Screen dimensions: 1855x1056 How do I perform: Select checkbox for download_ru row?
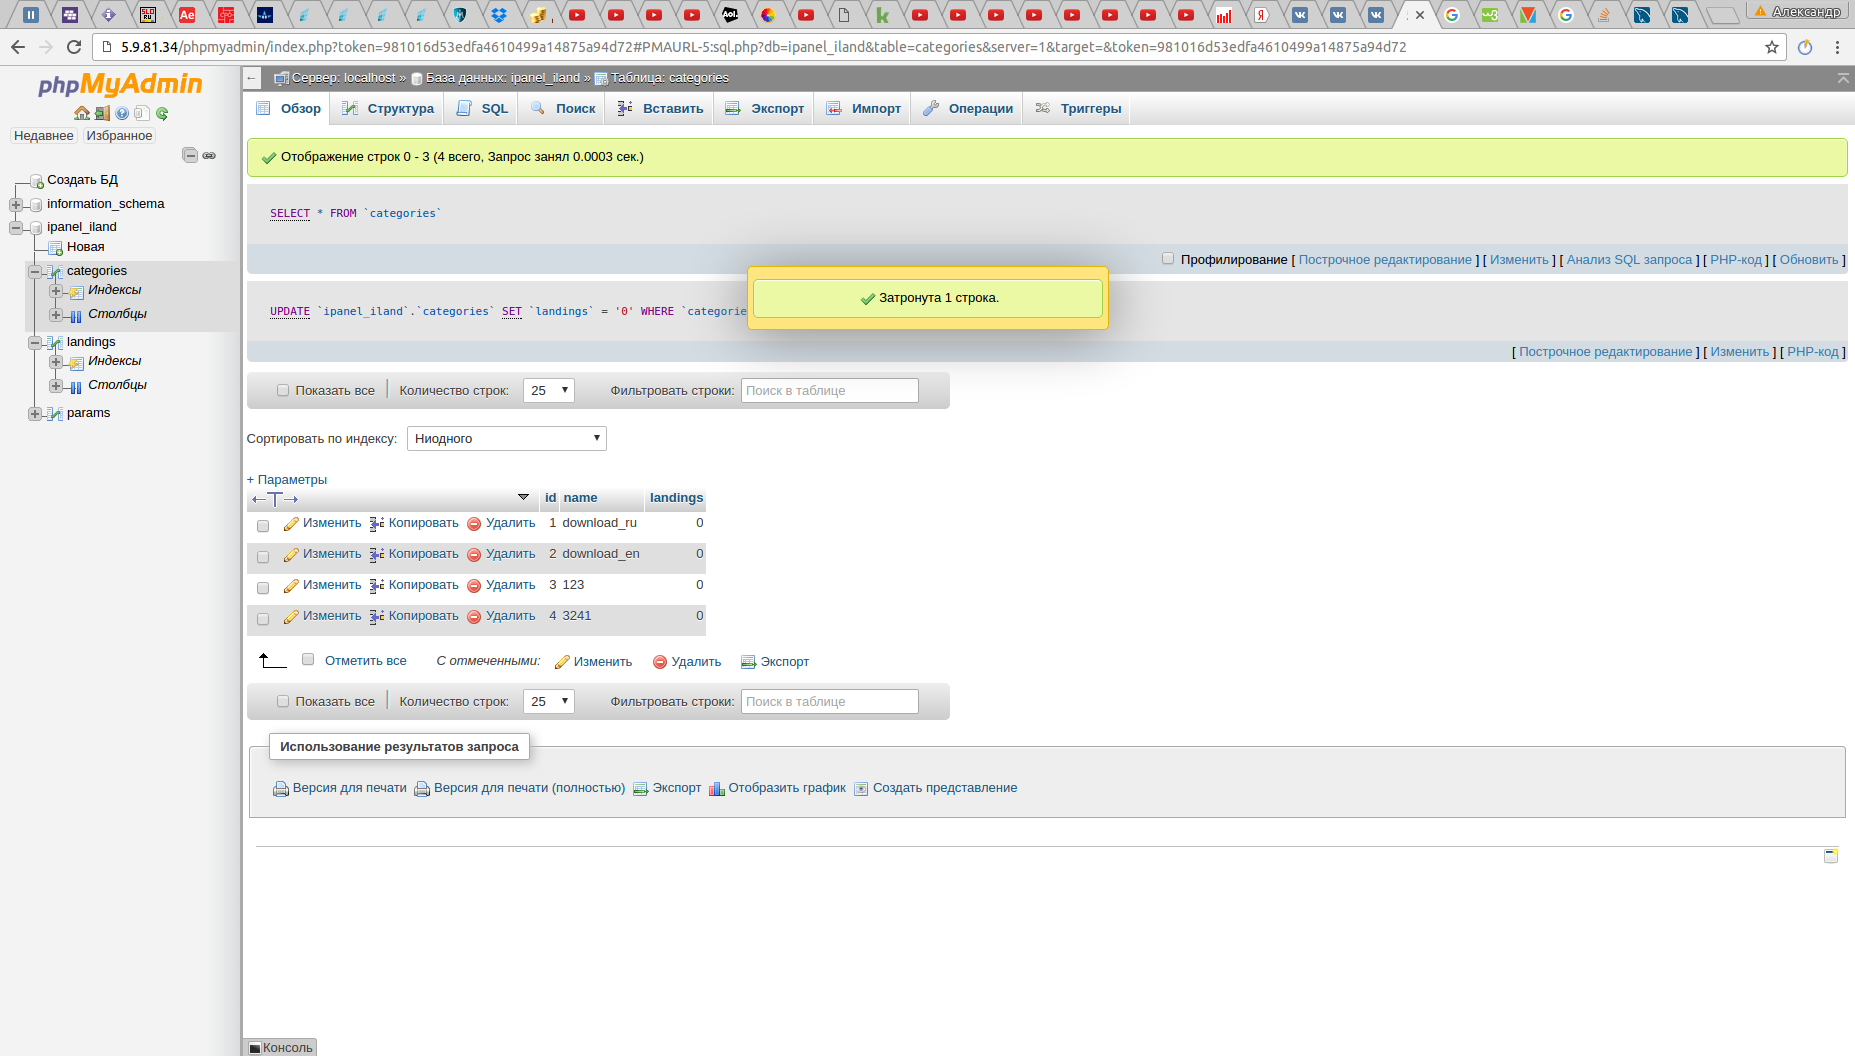tap(263, 526)
